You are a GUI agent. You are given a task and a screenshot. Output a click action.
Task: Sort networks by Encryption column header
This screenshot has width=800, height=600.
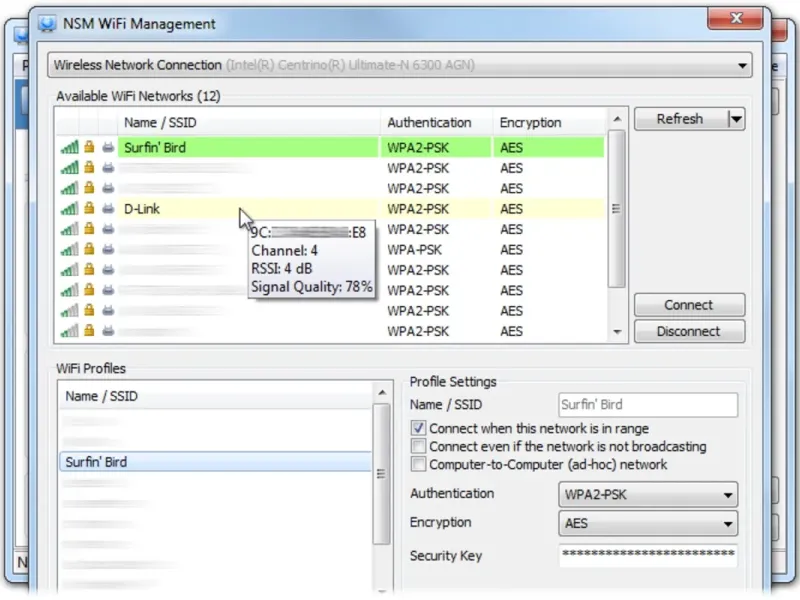(549, 123)
